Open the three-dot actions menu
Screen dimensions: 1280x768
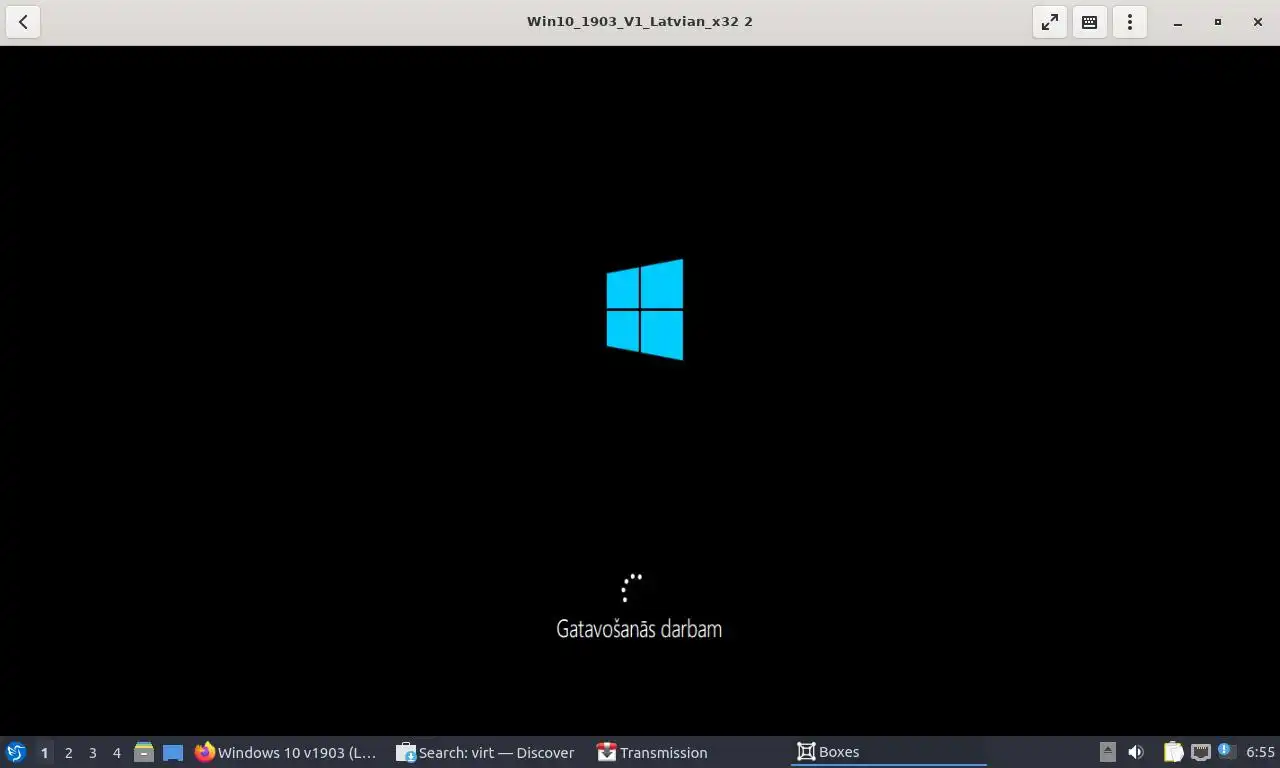[x=1130, y=22]
